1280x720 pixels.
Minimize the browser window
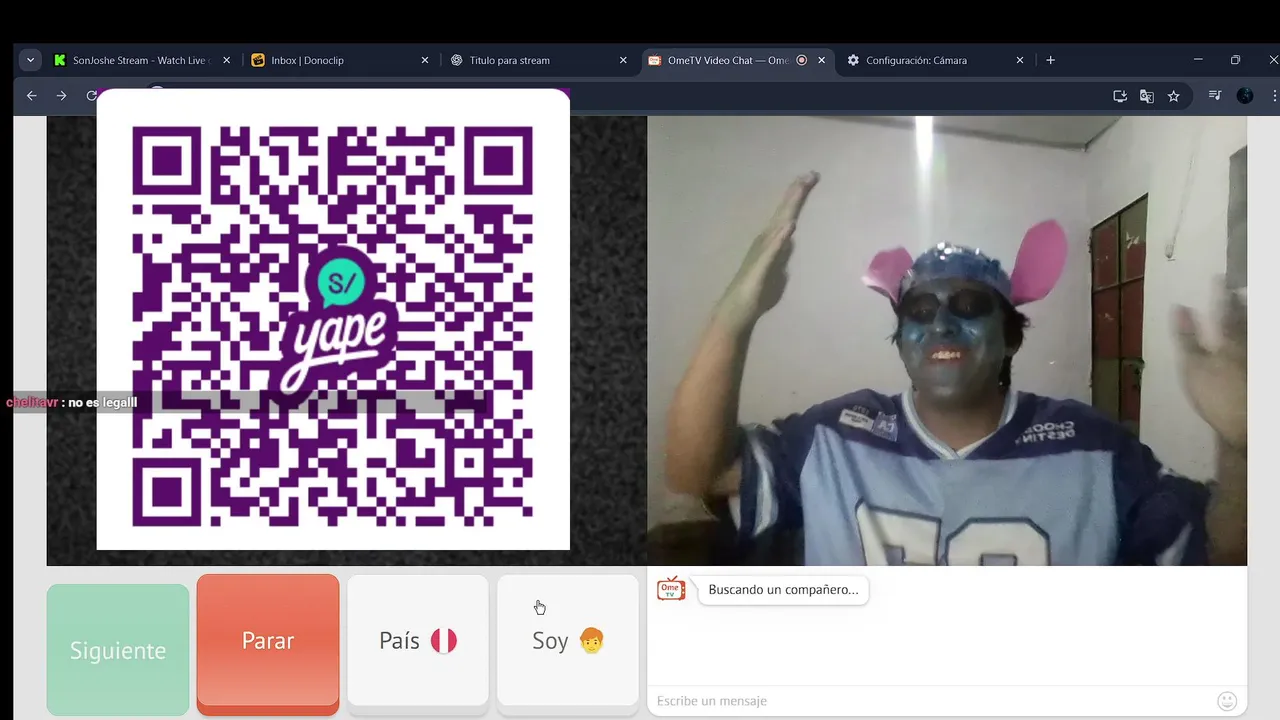pos(1198,60)
